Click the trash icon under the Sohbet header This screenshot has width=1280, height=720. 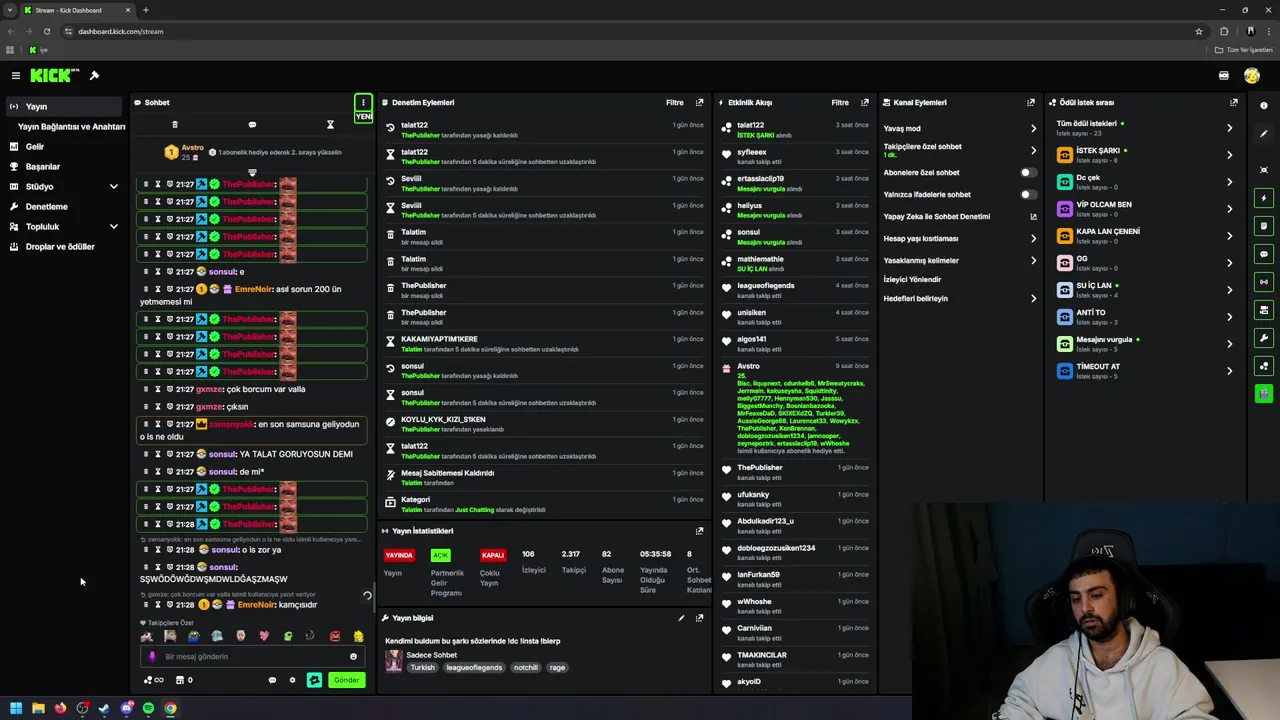(175, 125)
